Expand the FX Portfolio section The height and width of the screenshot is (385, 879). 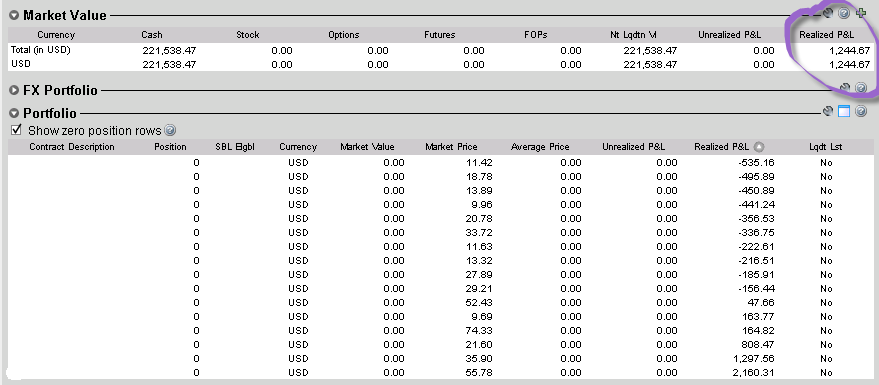[14, 90]
